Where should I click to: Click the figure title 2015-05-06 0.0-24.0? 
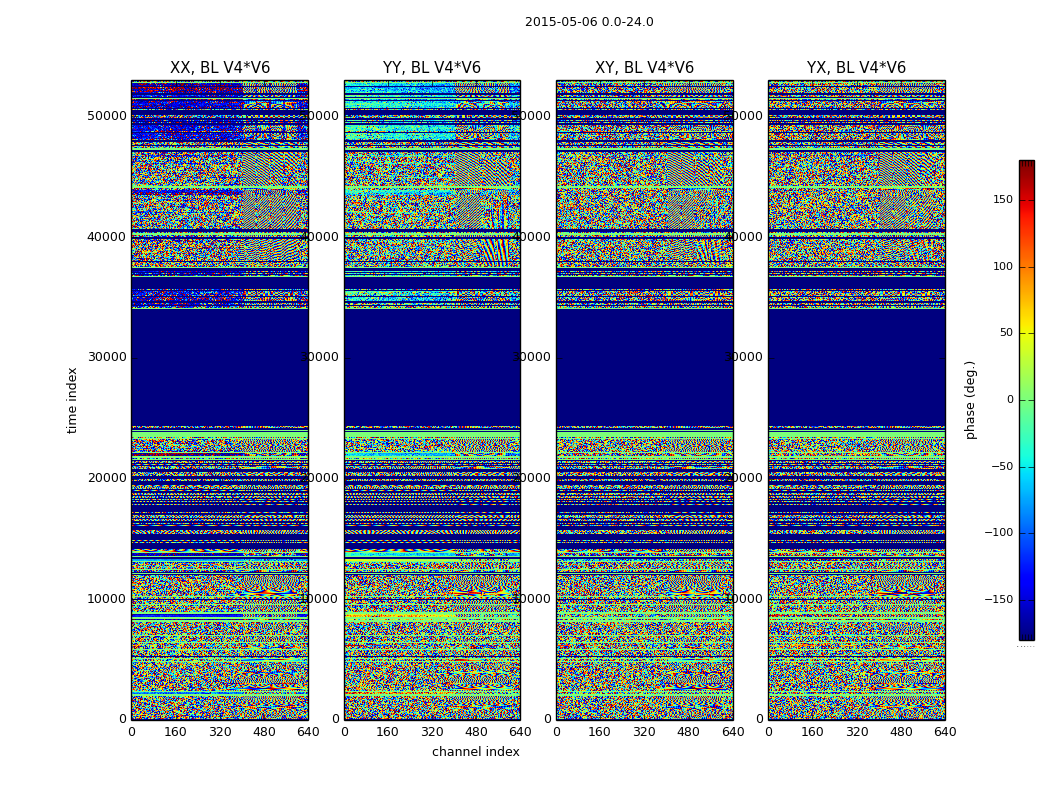click(589, 22)
